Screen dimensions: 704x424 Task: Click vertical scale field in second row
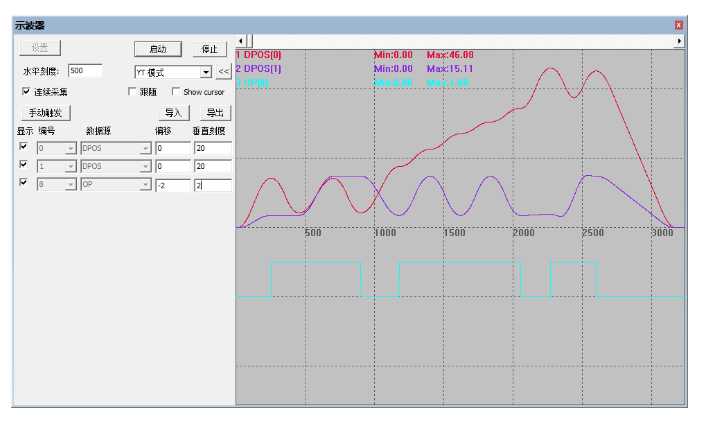click(x=213, y=166)
